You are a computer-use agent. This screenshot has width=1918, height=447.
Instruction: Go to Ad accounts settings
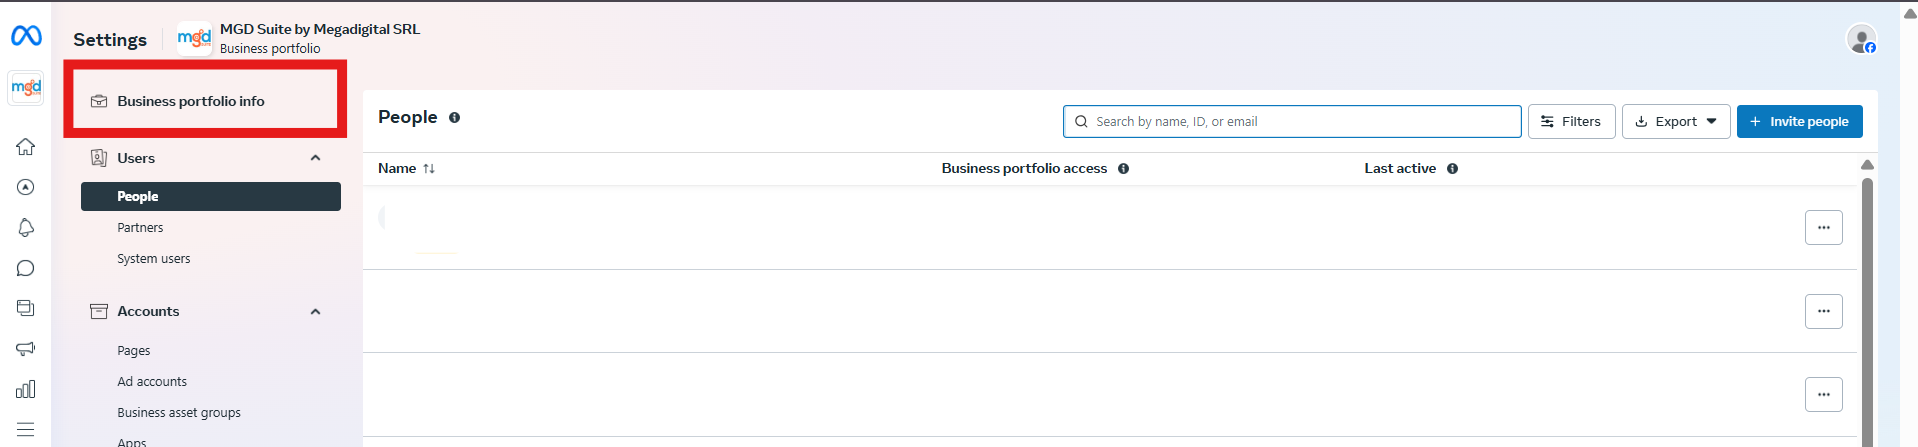coord(152,382)
